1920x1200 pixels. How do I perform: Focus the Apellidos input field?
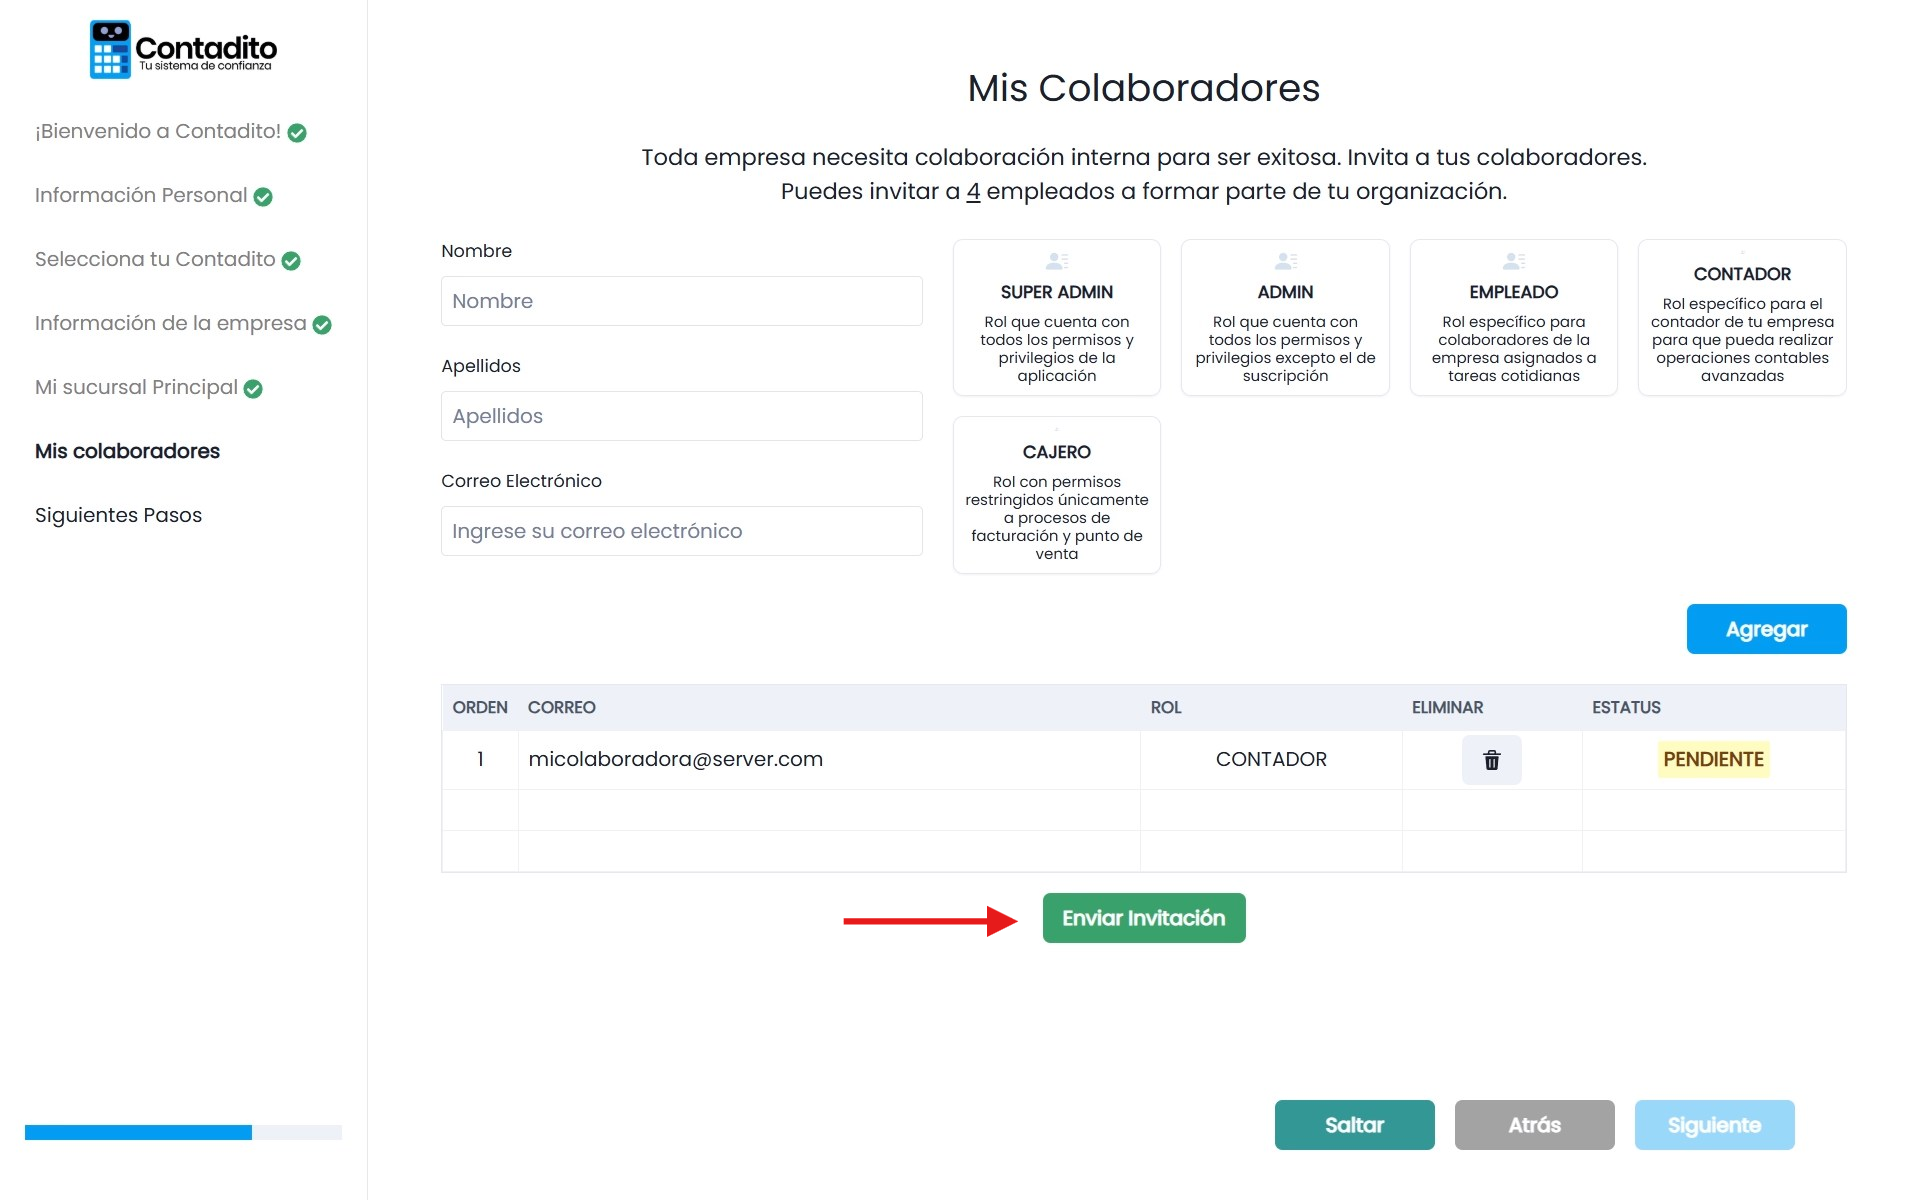(681, 416)
